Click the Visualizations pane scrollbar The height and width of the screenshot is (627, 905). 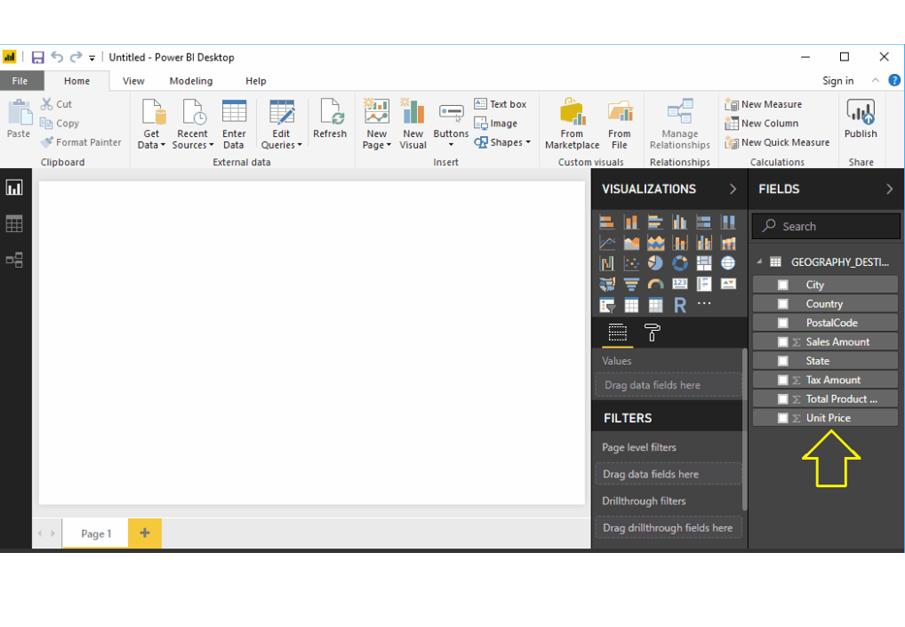pyautogui.click(x=745, y=428)
